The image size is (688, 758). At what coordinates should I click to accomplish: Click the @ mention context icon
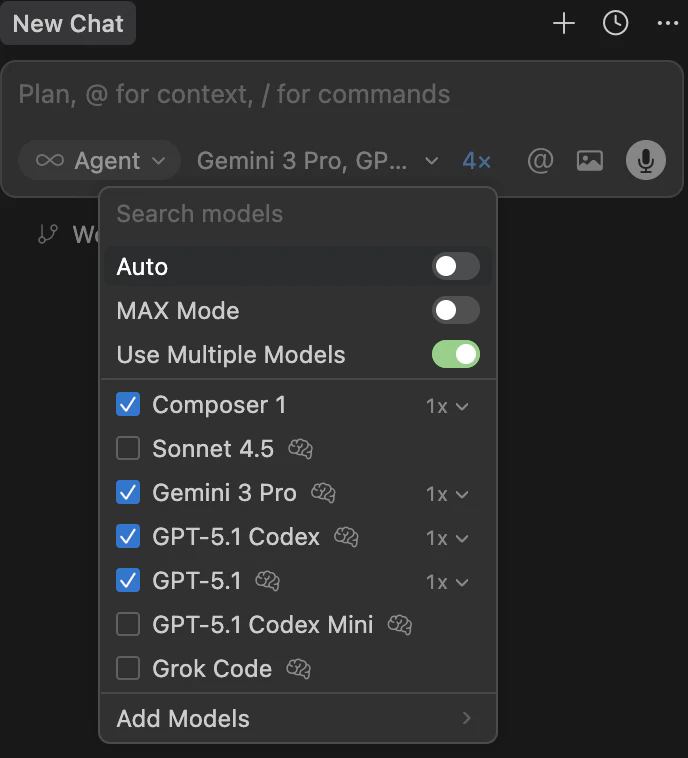(540, 160)
